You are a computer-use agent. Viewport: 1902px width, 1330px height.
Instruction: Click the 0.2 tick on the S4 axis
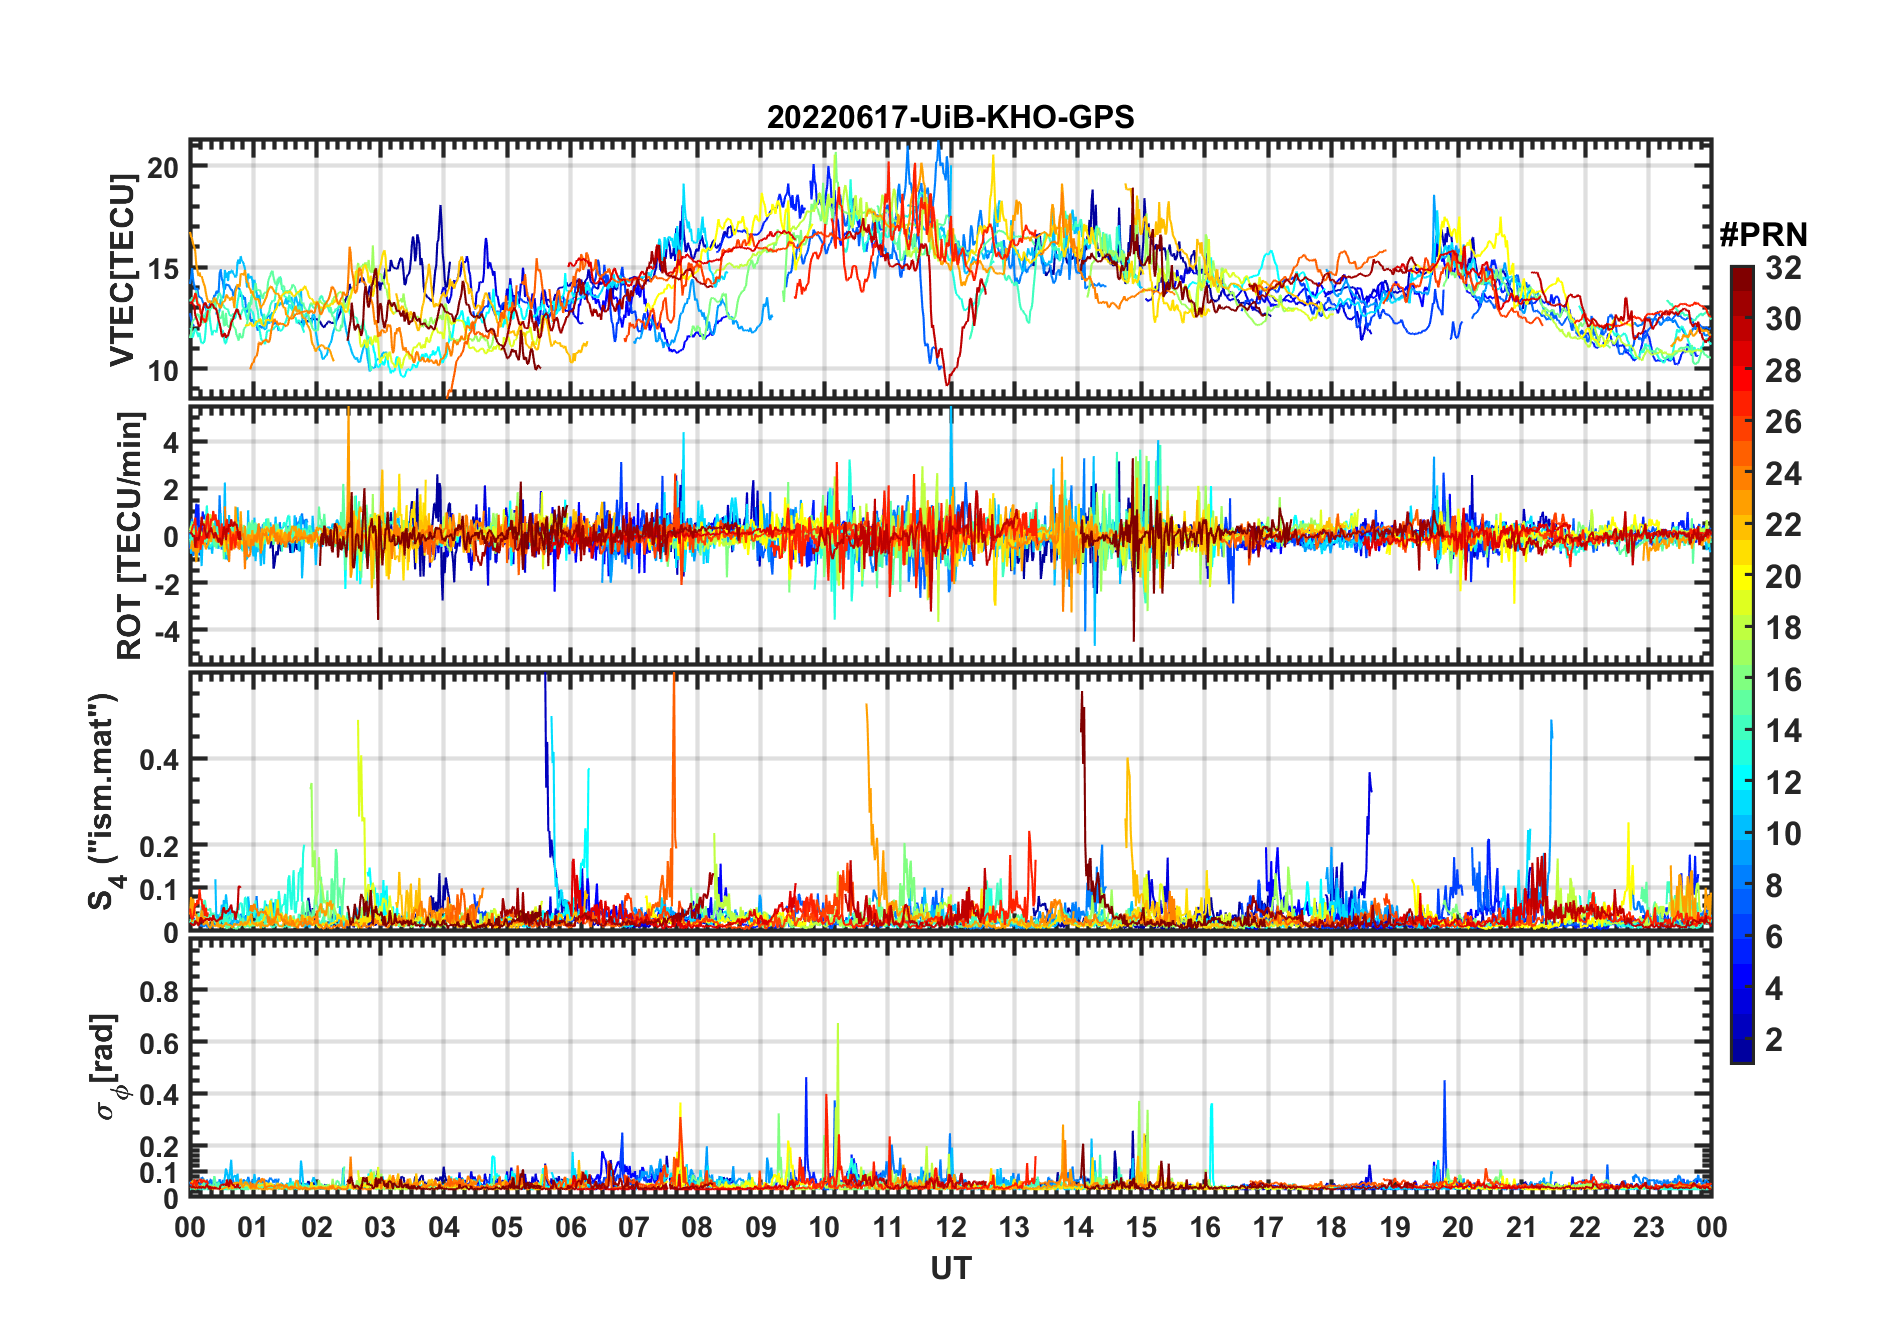pos(160,846)
